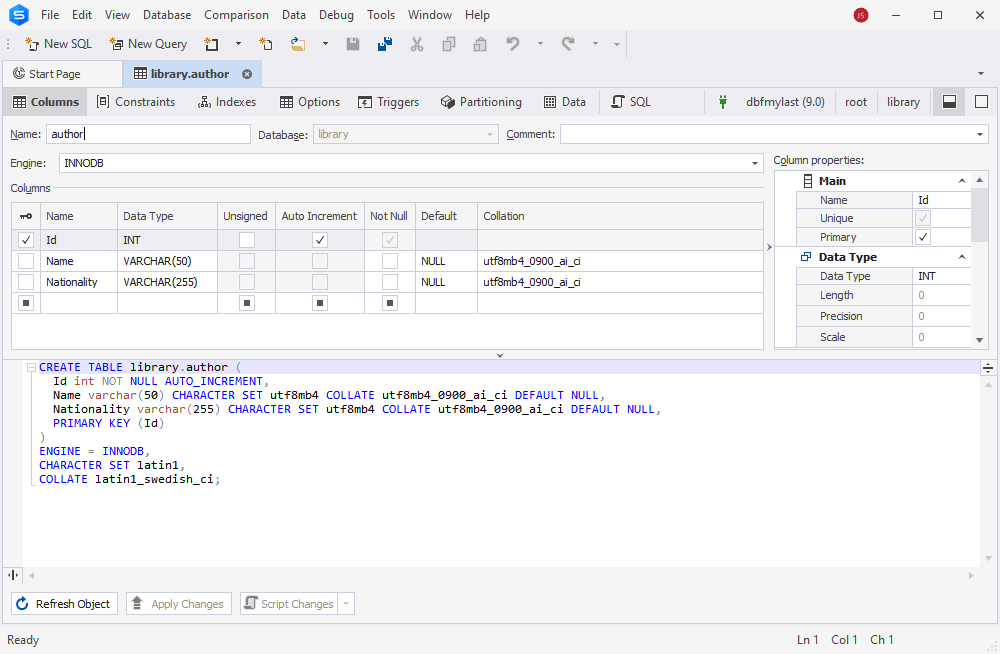The image size is (1000, 654).
Task: Click the Save All toolbar icon
Action: click(385, 44)
